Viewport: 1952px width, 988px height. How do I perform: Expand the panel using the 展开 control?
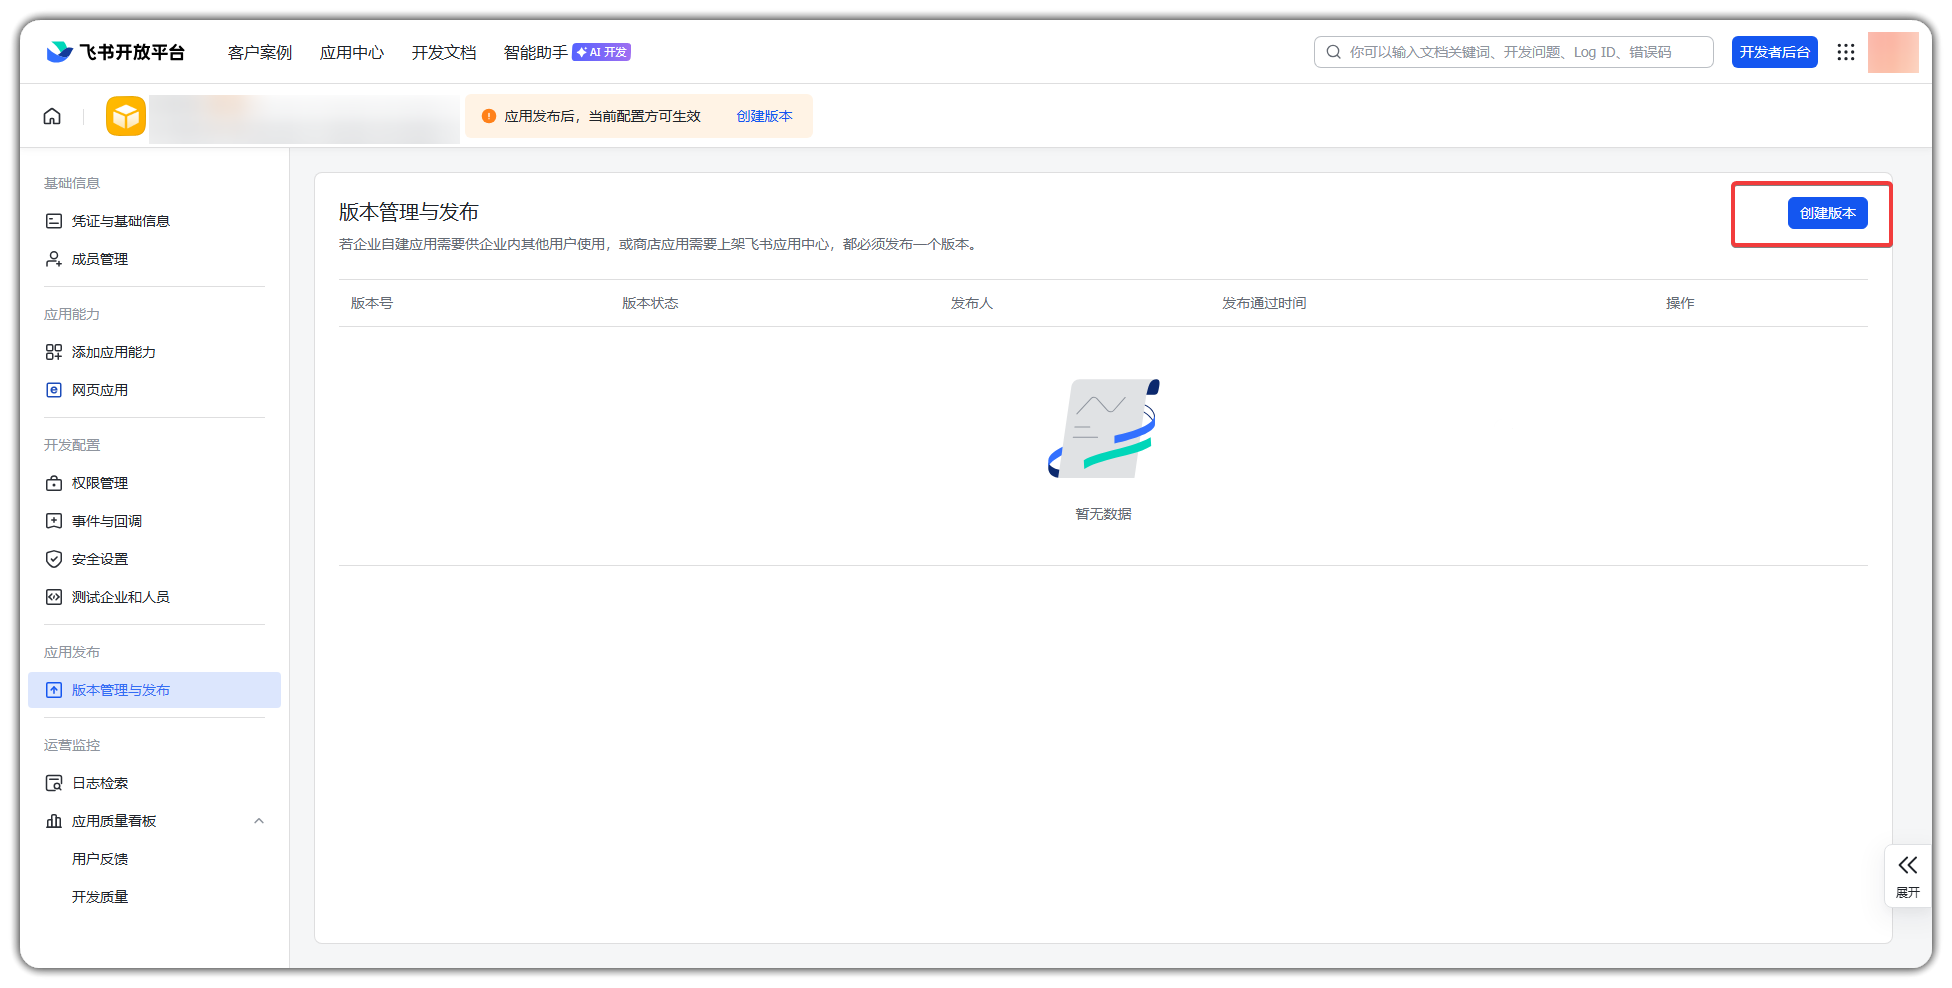tap(1908, 875)
